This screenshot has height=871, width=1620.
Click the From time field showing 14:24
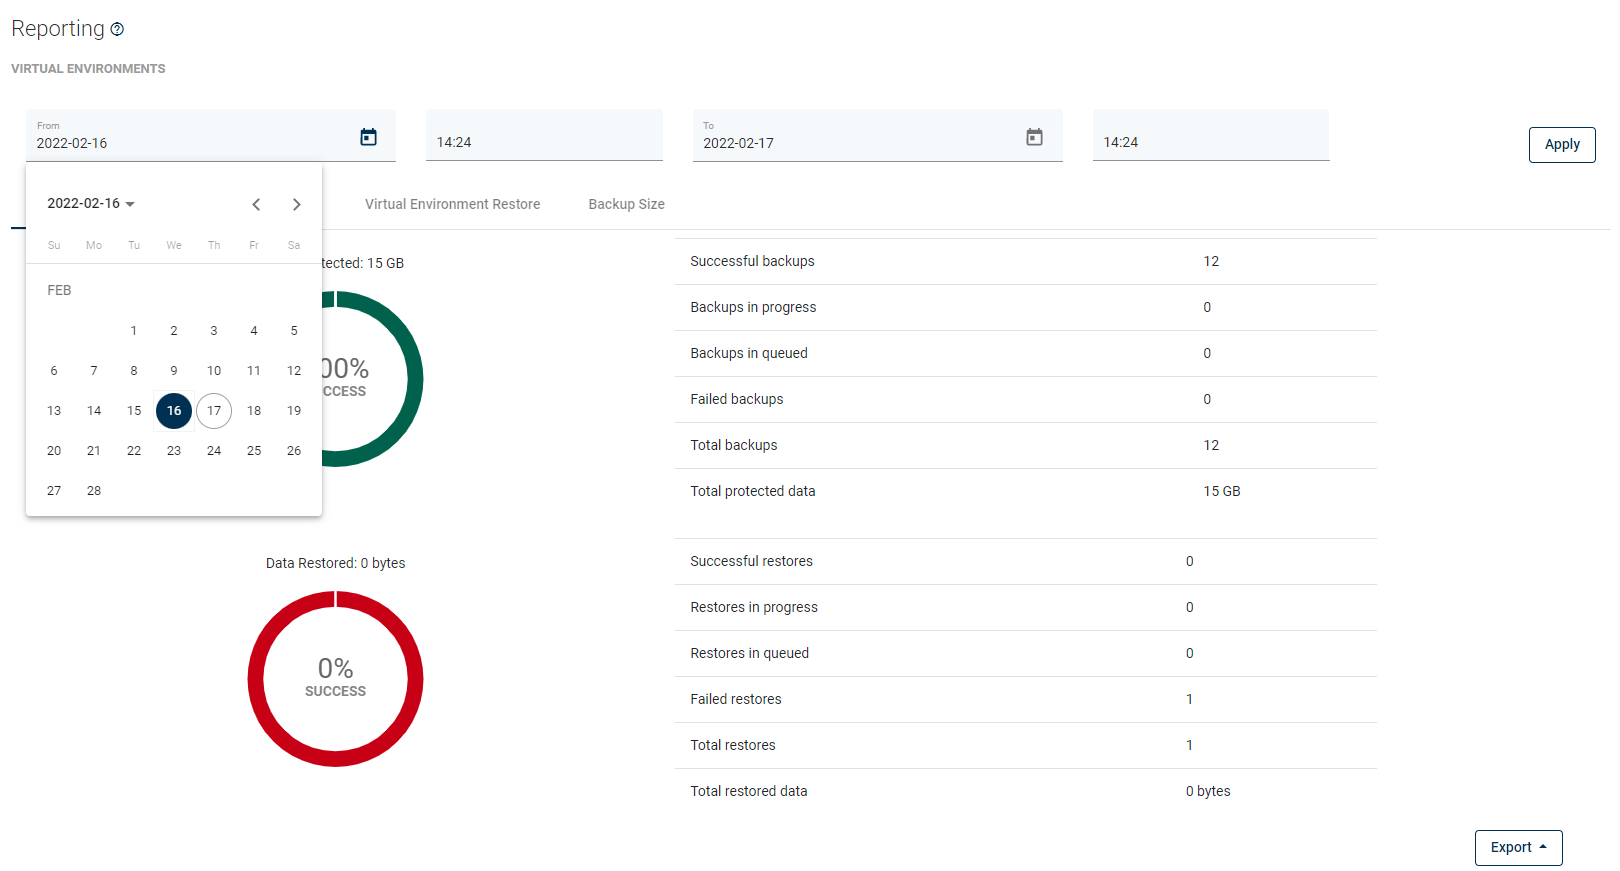(x=543, y=142)
